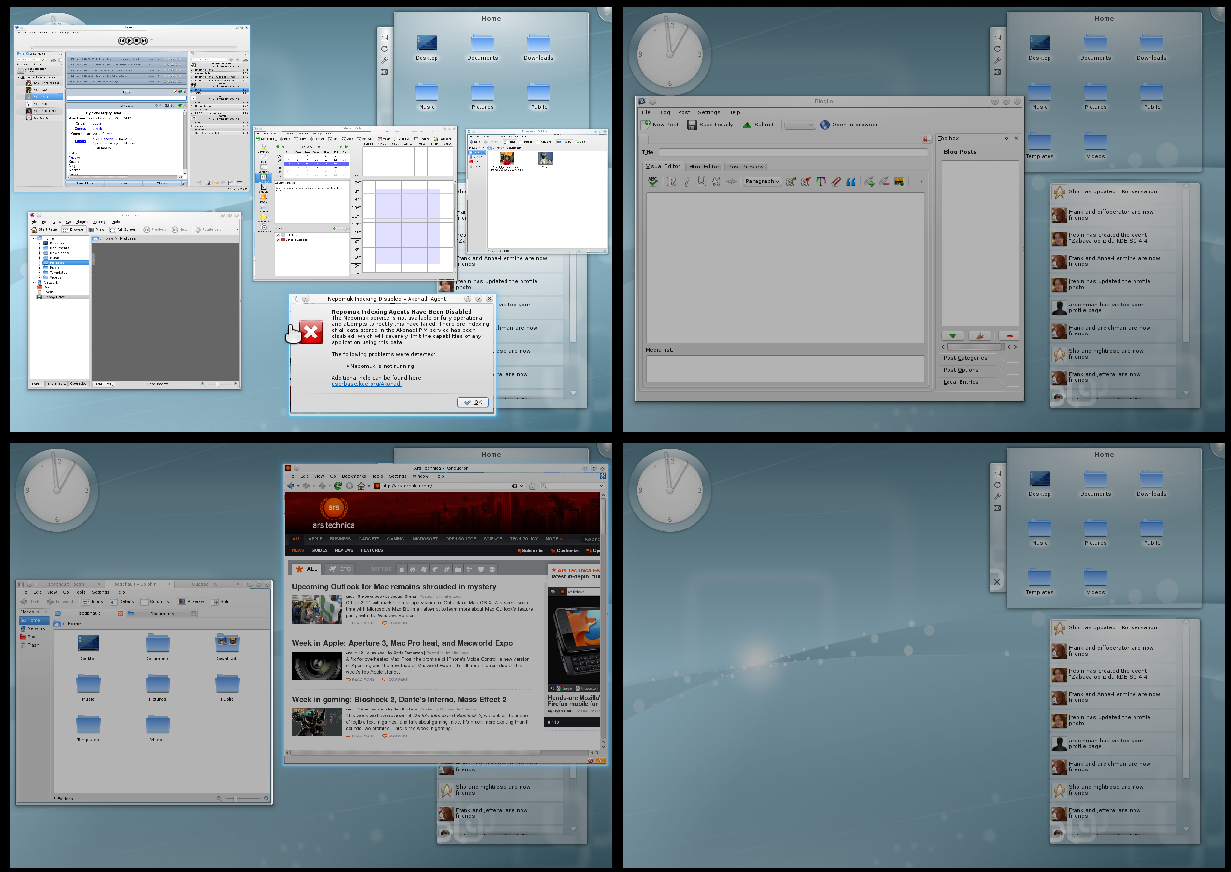Click the increase font size icon in Blogilo
The height and width of the screenshot is (872, 1231).
pos(791,181)
